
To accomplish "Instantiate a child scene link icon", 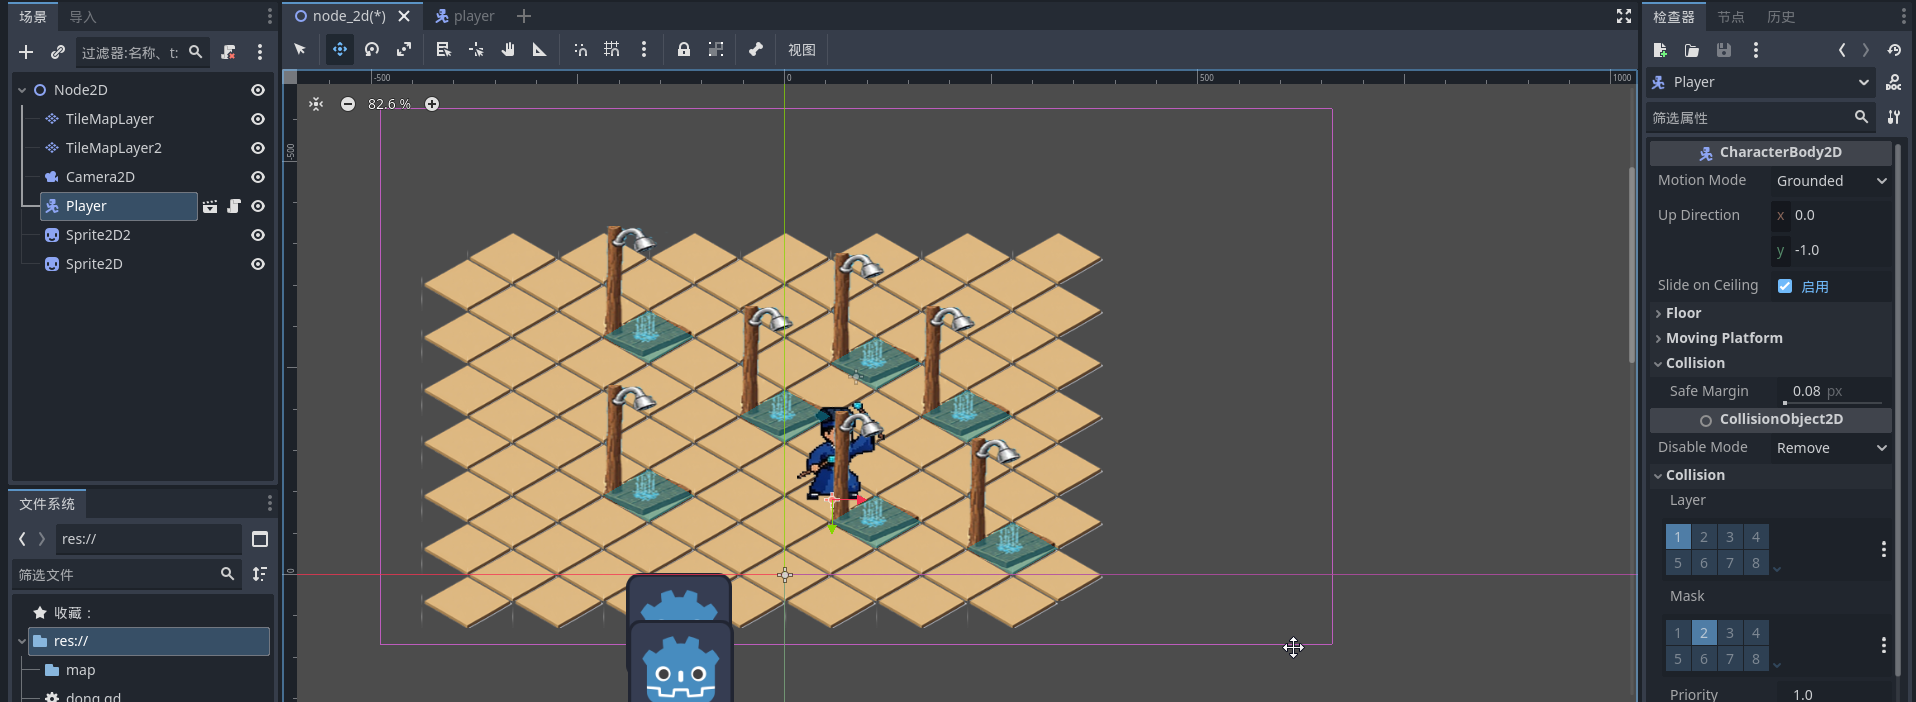I will point(58,52).
